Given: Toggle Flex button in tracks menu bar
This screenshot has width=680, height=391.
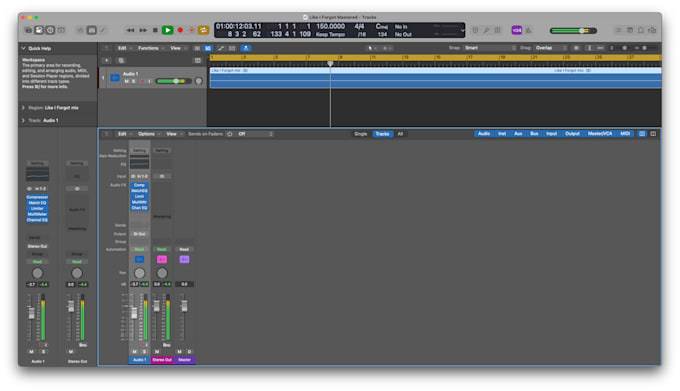Looking at the screenshot, I should [232, 48].
